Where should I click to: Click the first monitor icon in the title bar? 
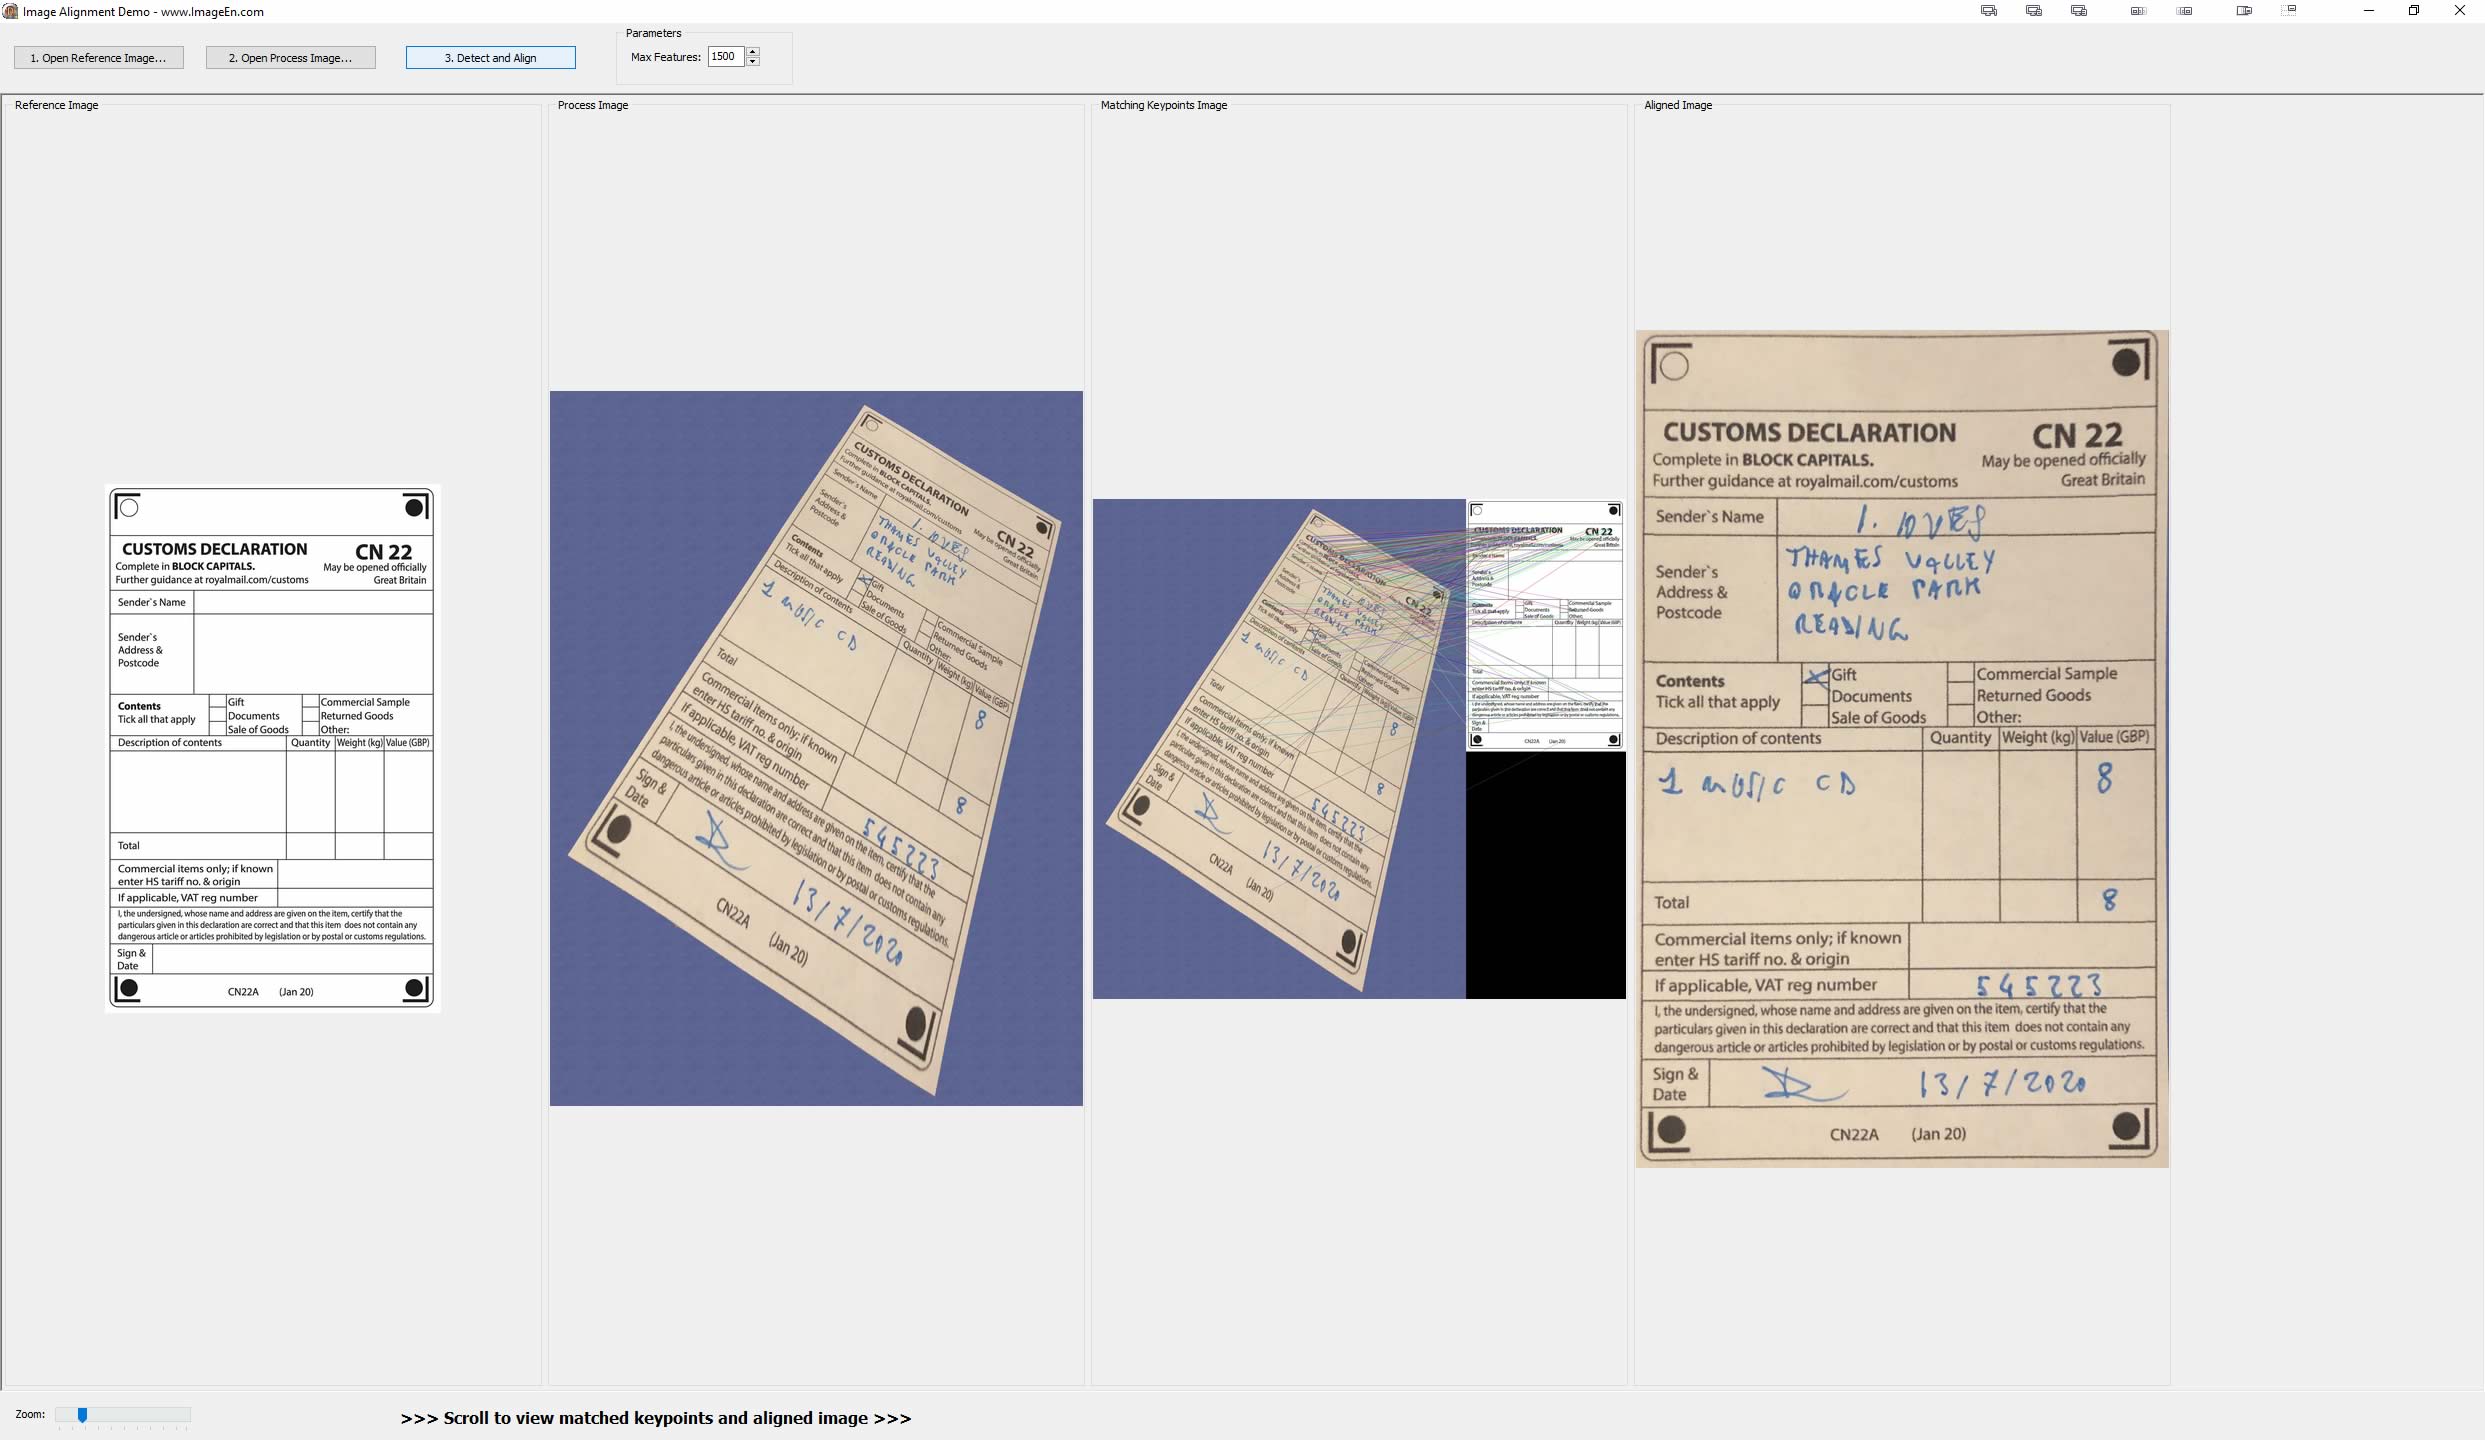tap(1988, 11)
